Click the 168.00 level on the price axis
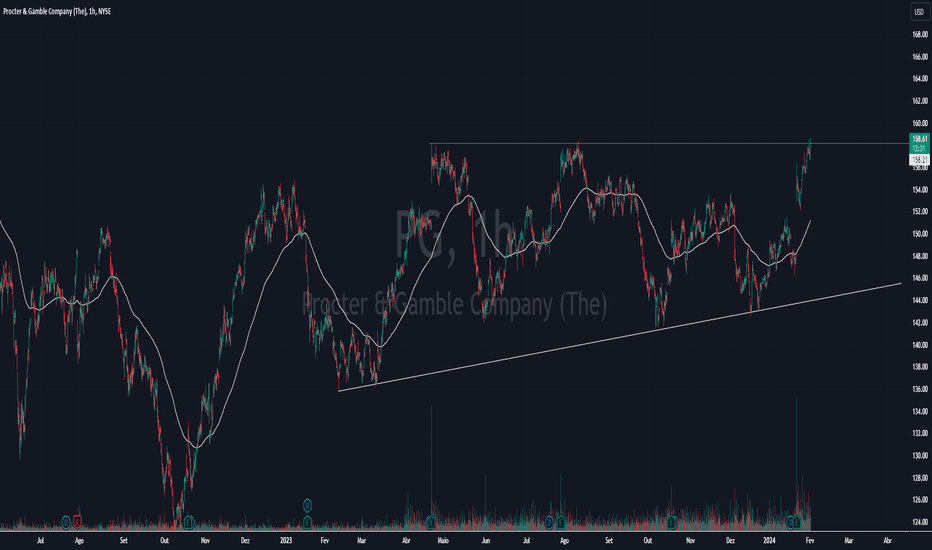This screenshot has width=932, height=550. (917, 35)
